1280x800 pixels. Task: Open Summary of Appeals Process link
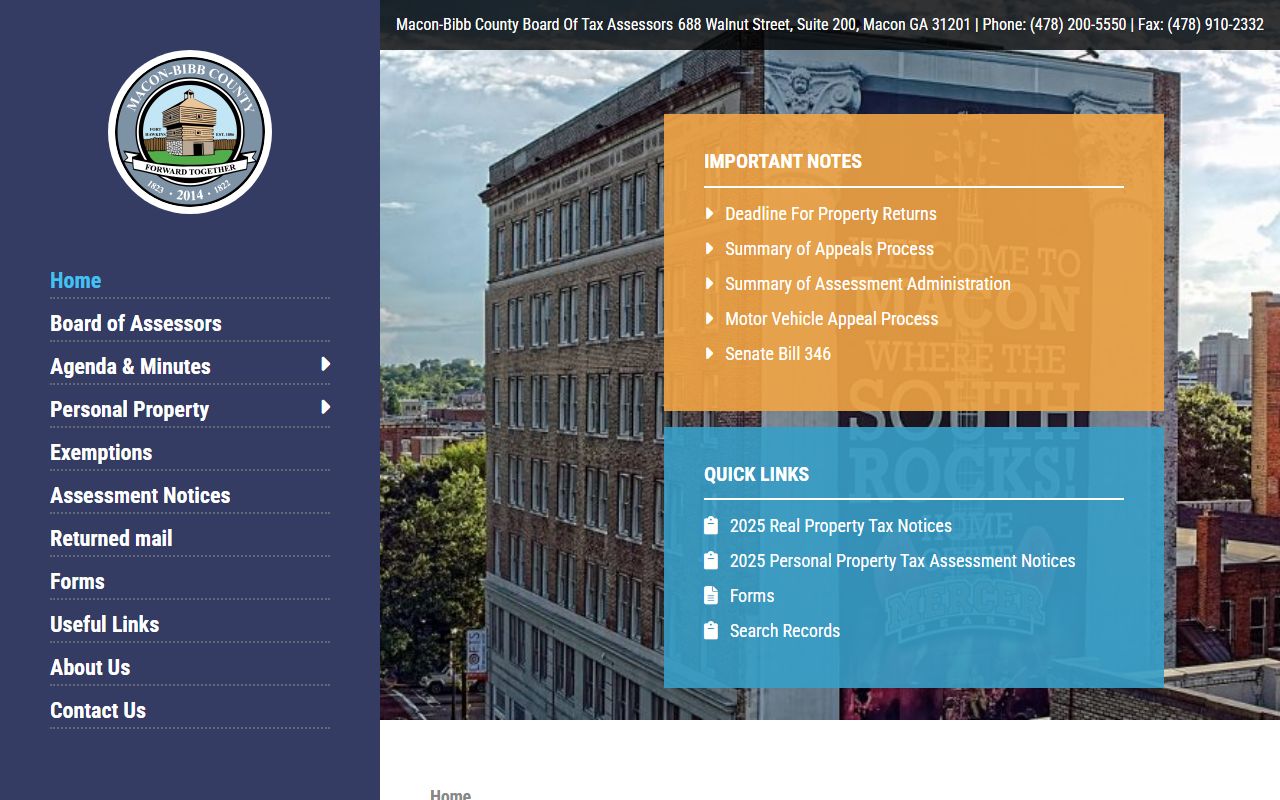coord(829,249)
